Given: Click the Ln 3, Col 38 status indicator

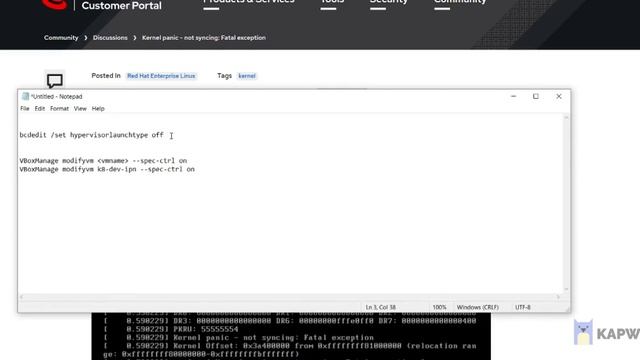Looking at the screenshot, I should click(380, 307).
